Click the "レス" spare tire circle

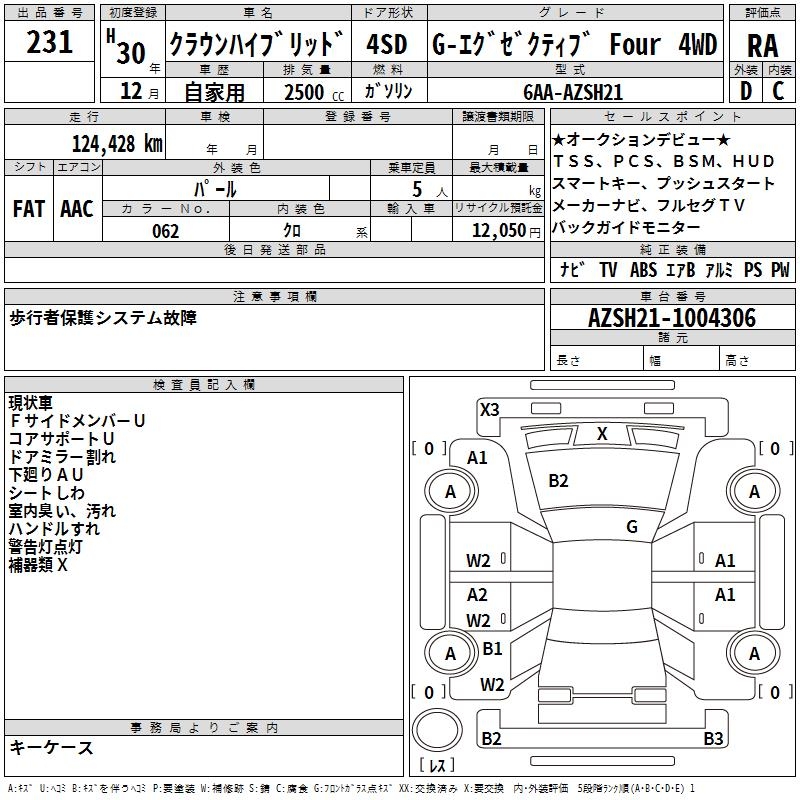pyautogui.click(x=437, y=730)
